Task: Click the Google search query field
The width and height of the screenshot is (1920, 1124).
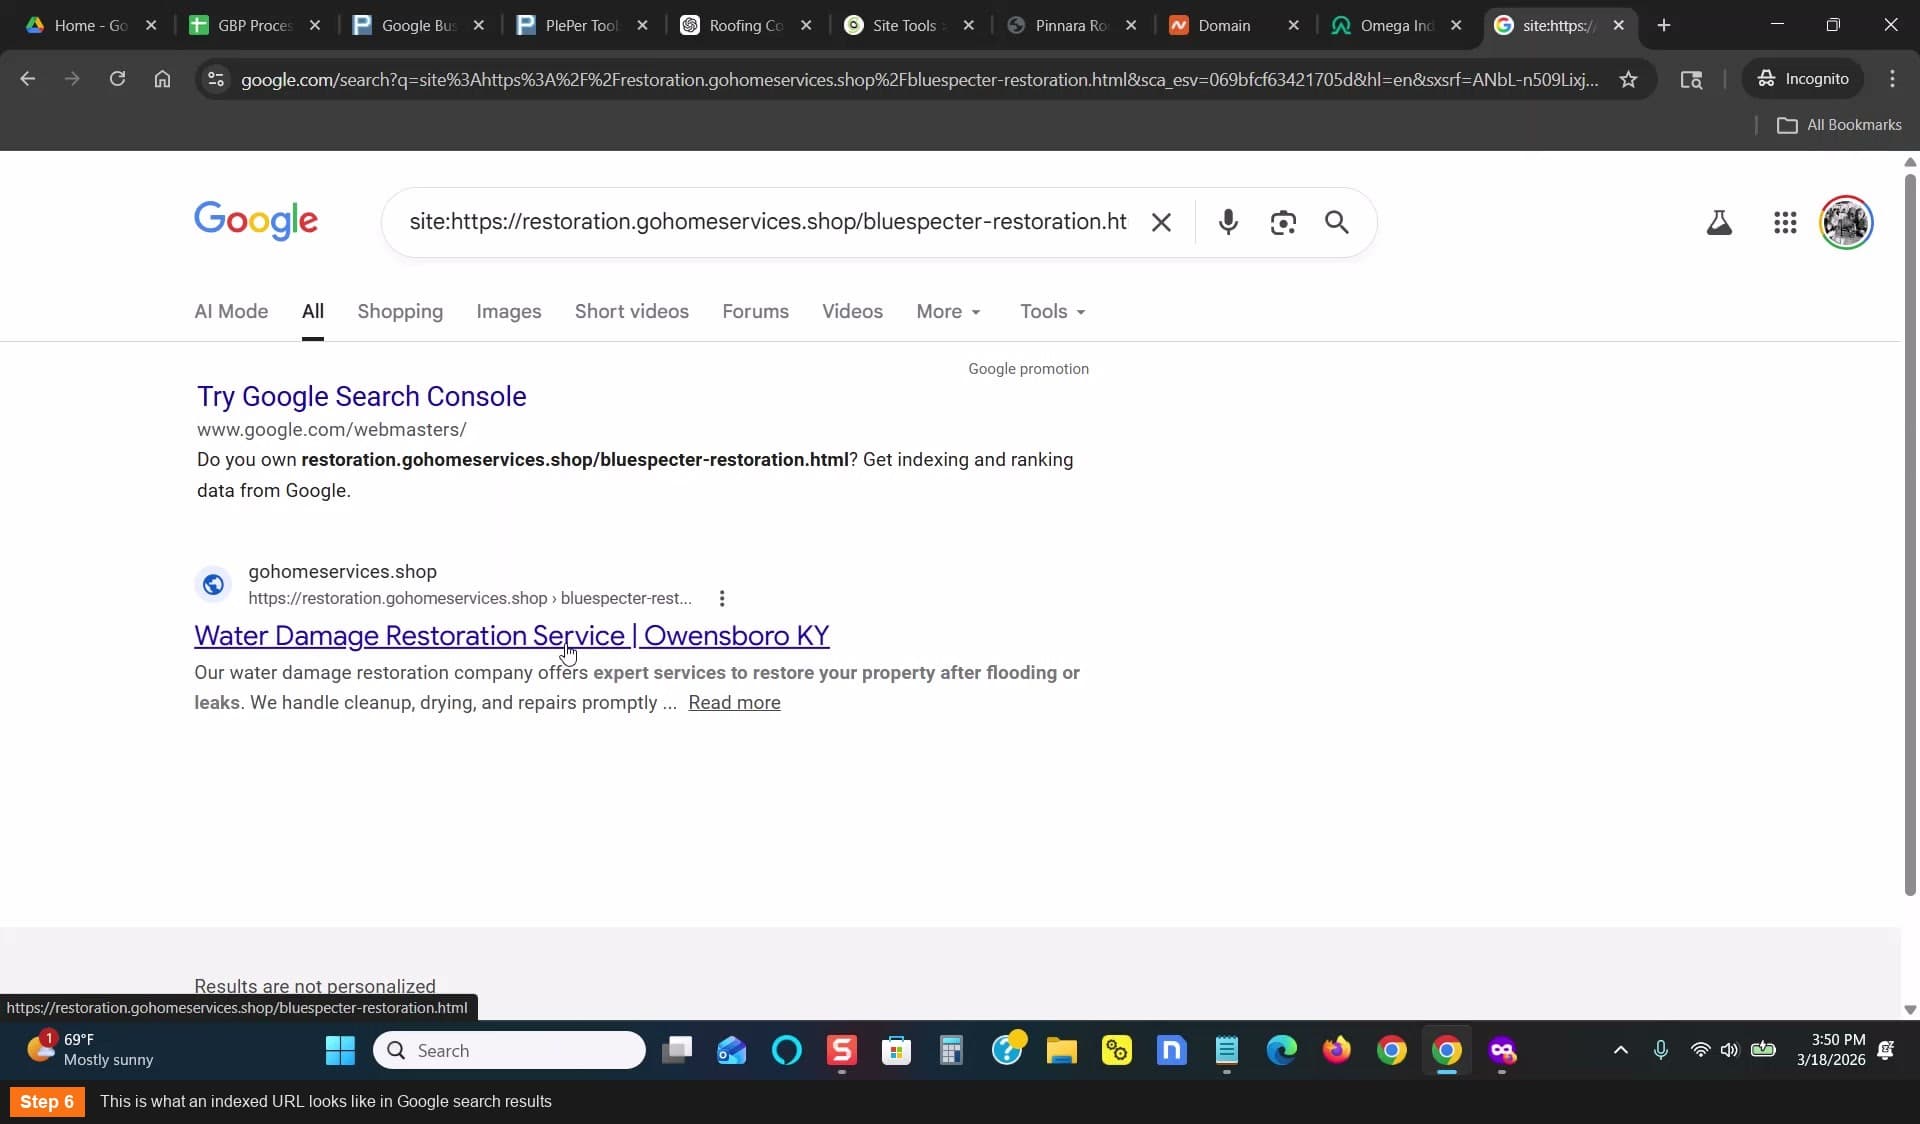Action: (x=767, y=222)
